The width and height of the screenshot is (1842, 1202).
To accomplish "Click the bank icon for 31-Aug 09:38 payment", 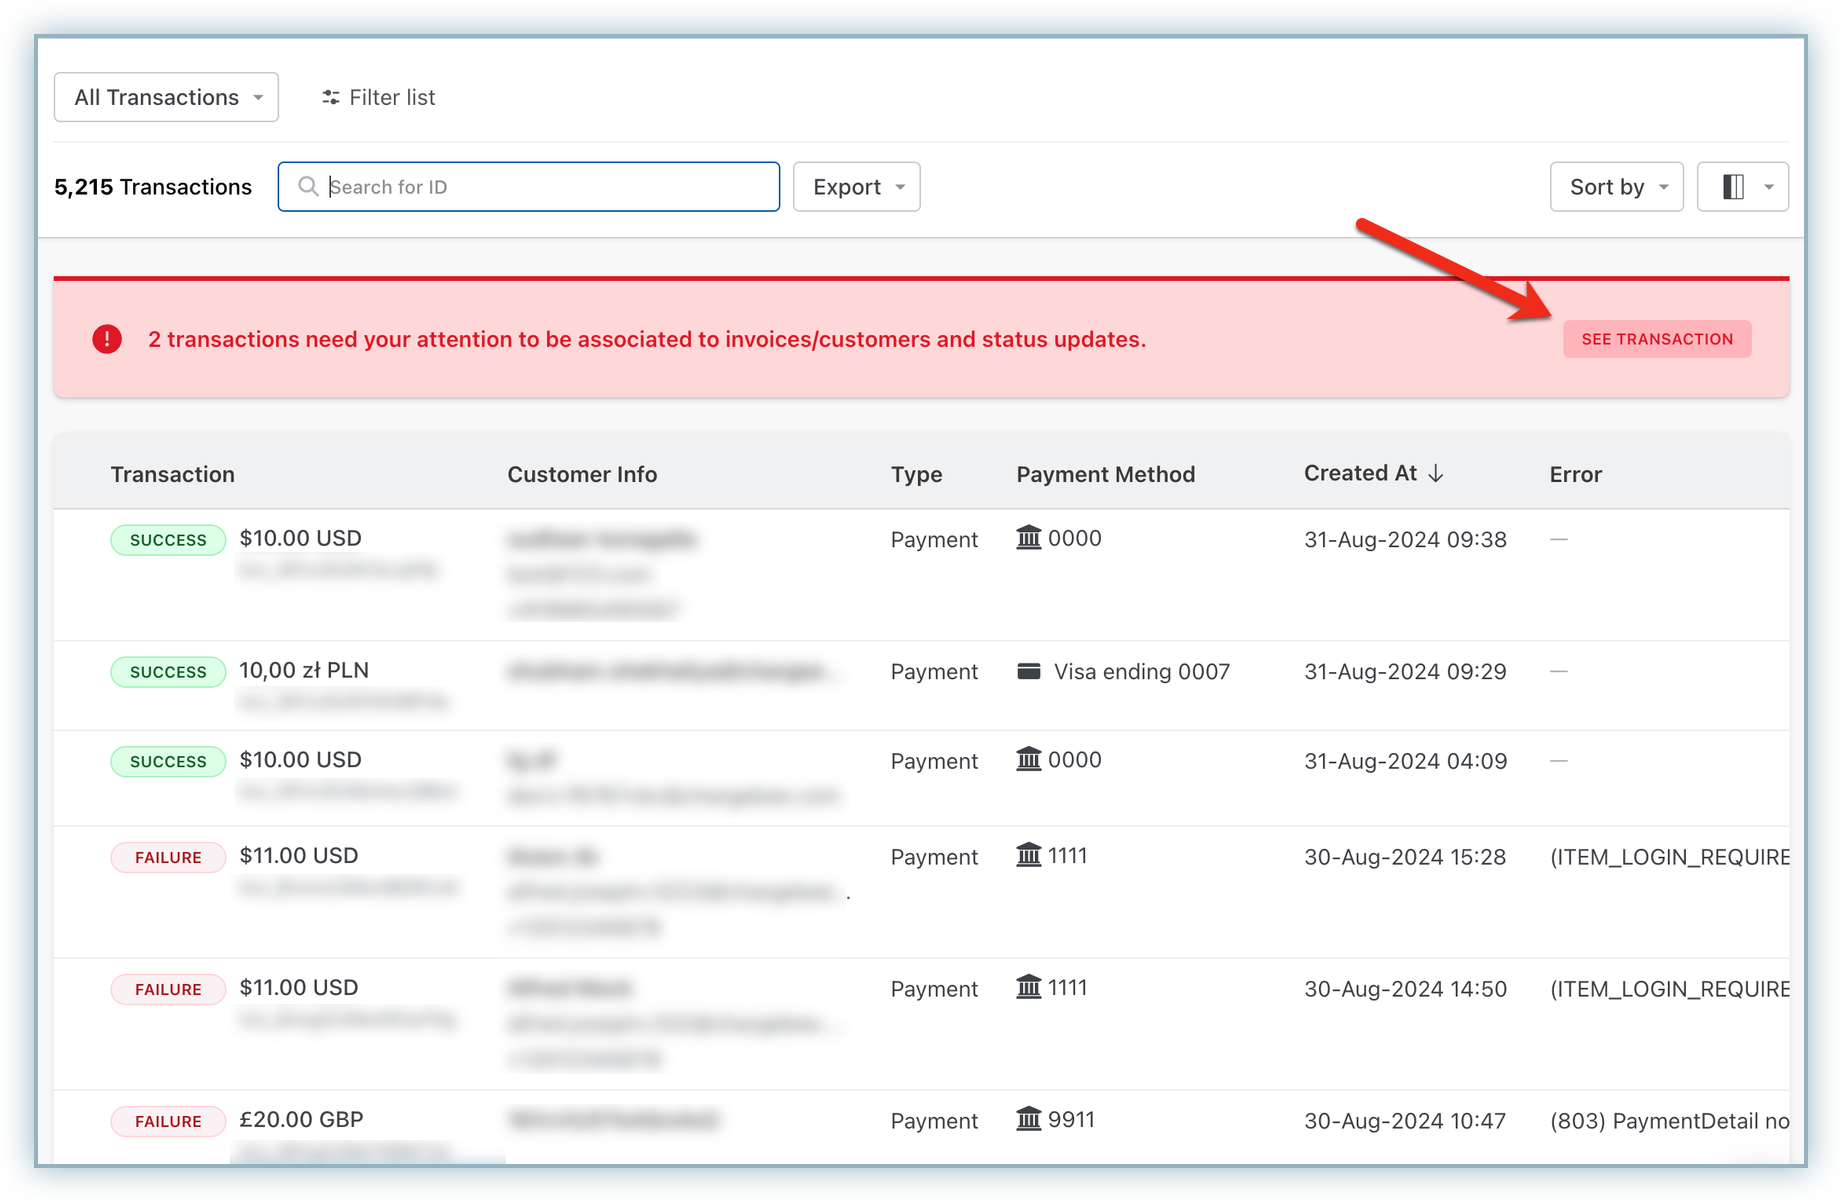I will pyautogui.click(x=1028, y=538).
